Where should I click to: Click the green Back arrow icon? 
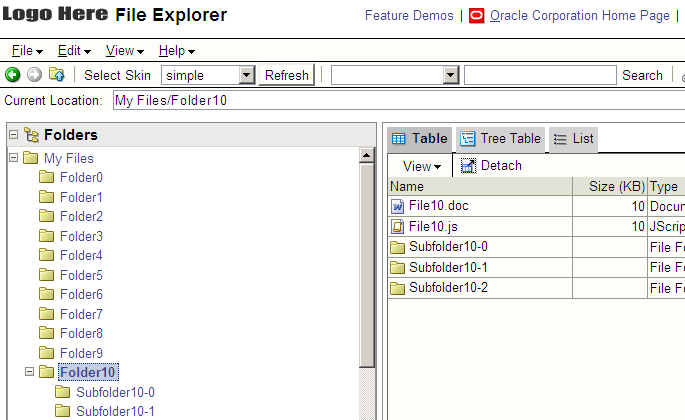point(13,75)
